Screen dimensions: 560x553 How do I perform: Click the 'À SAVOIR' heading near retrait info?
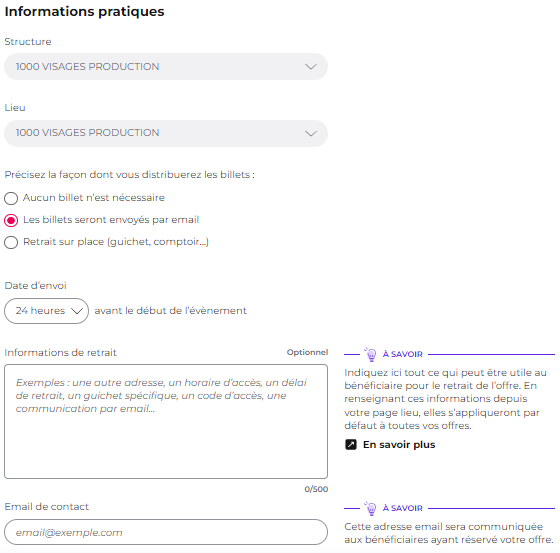[x=402, y=354]
